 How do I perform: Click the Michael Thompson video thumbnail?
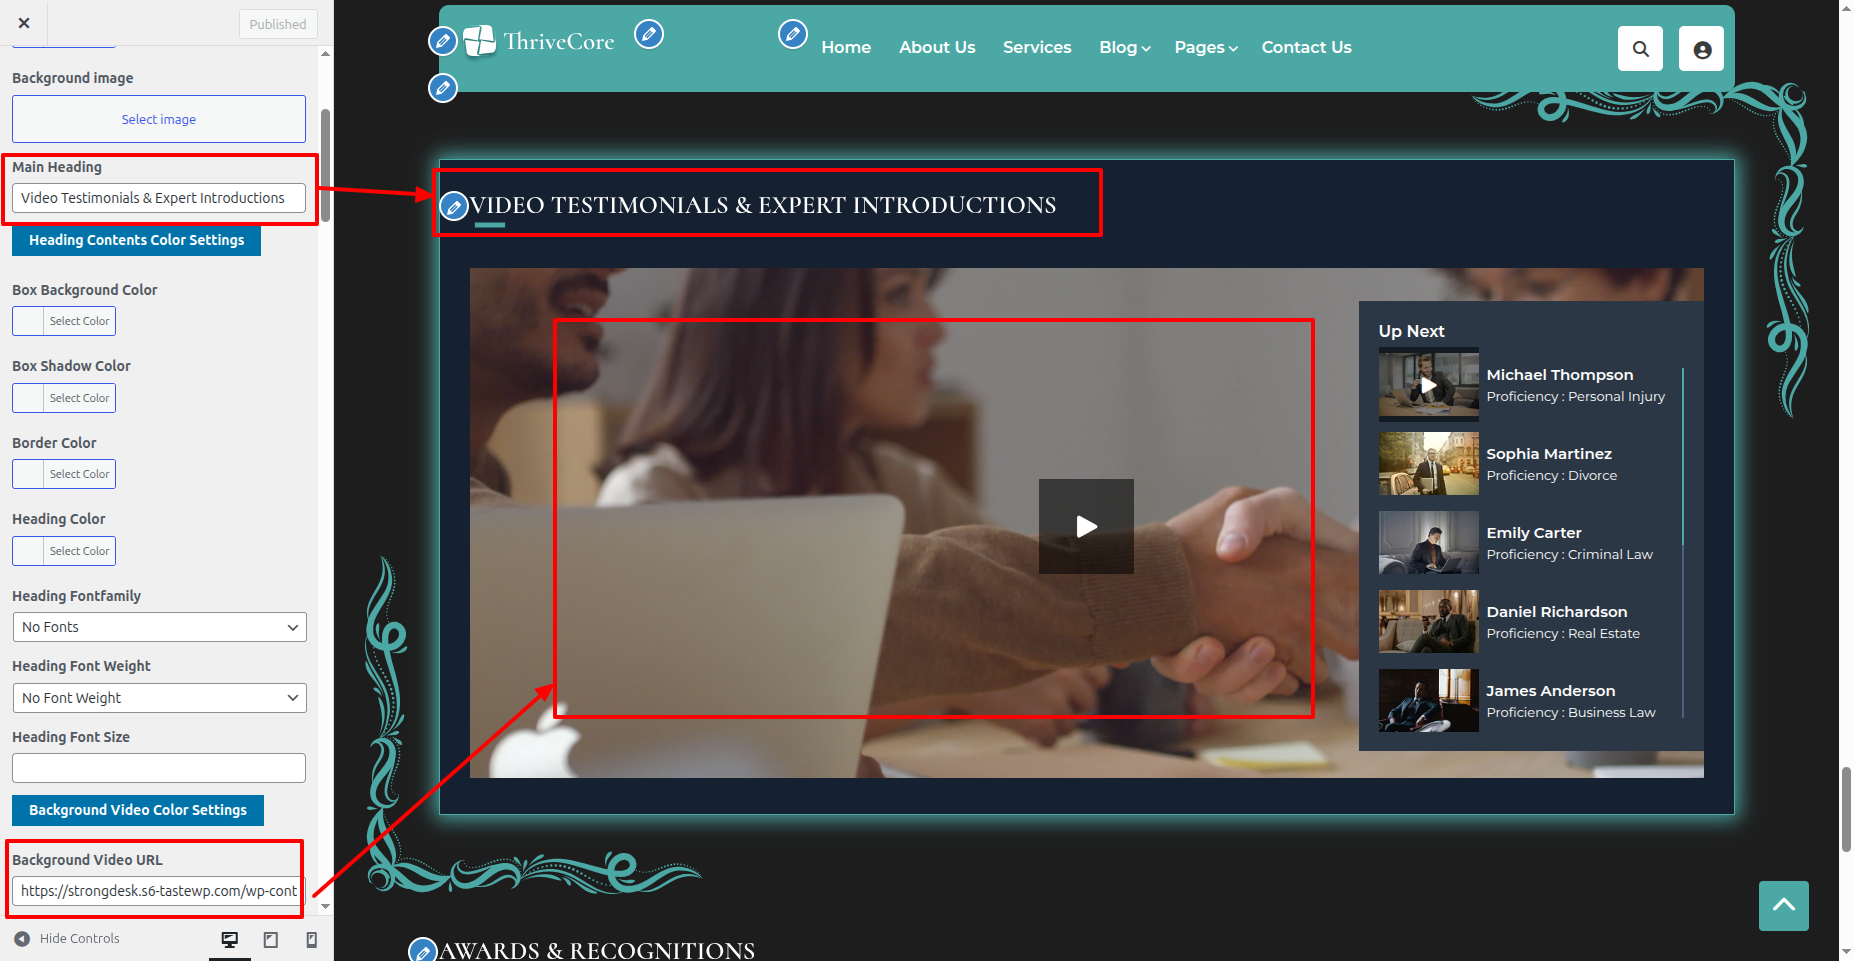click(1428, 384)
